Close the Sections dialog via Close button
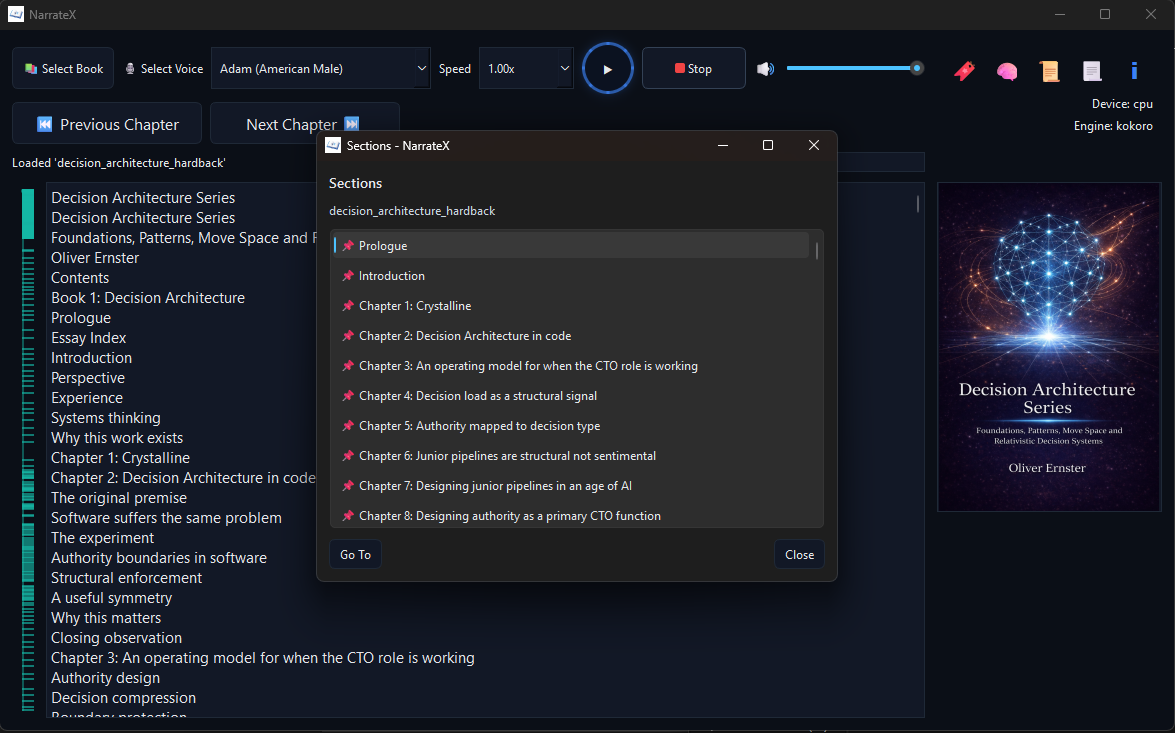The height and width of the screenshot is (733, 1175). pos(799,555)
